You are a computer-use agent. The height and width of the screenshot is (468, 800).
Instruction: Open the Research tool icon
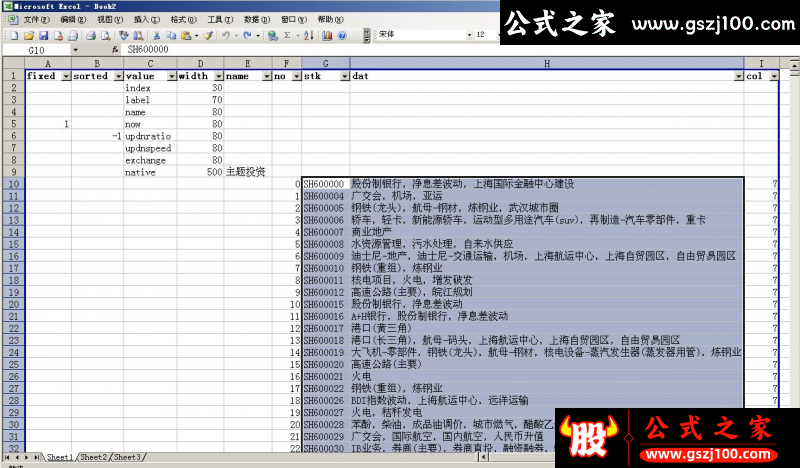(x=138, y=35)
